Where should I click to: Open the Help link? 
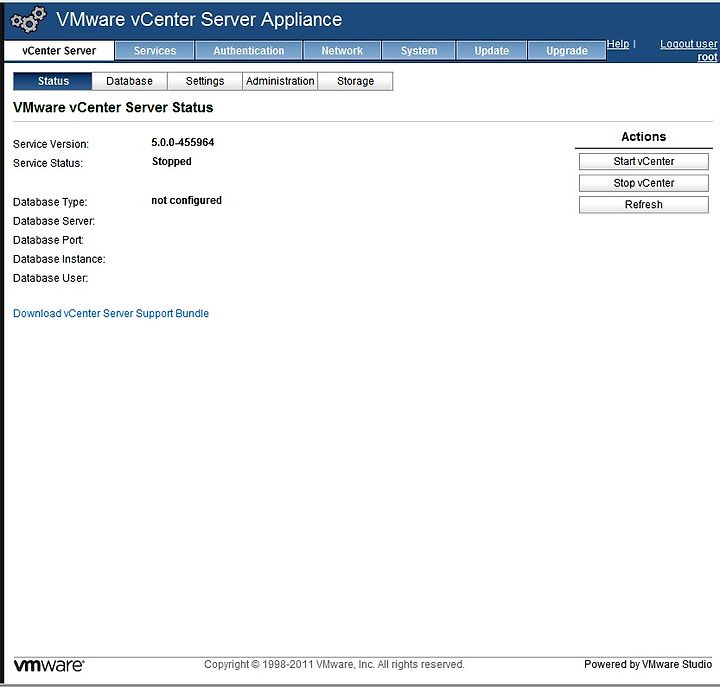[x=618, y=44]
